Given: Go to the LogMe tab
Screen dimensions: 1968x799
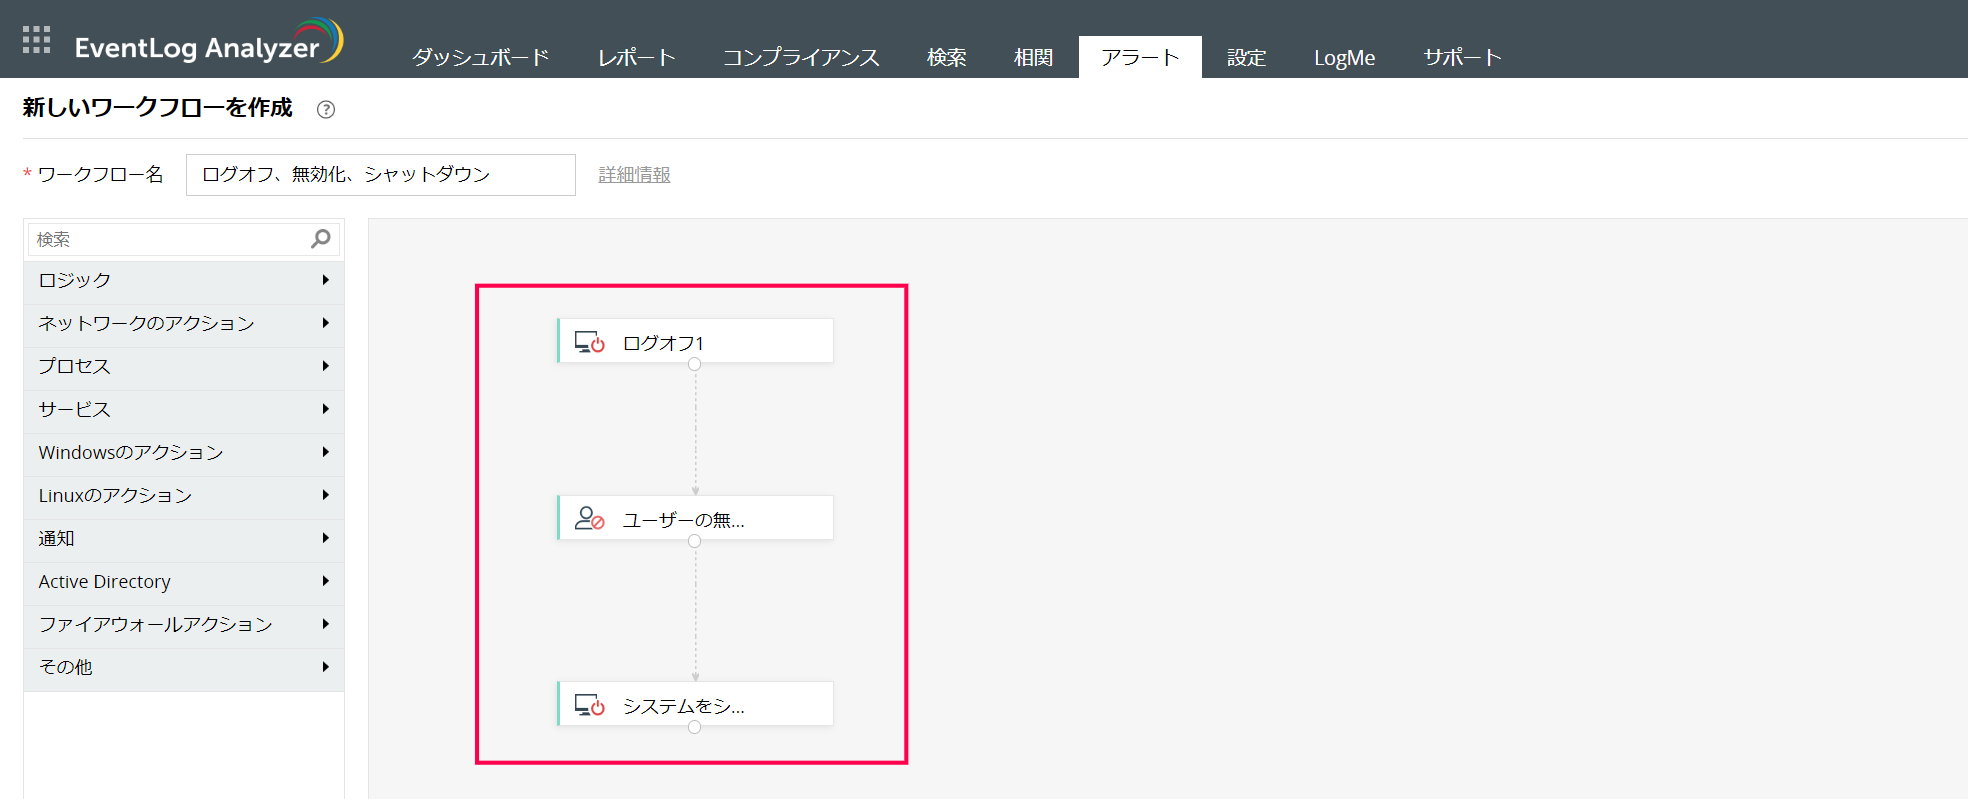Looking at the screenshot, I should coord(1344,58).
